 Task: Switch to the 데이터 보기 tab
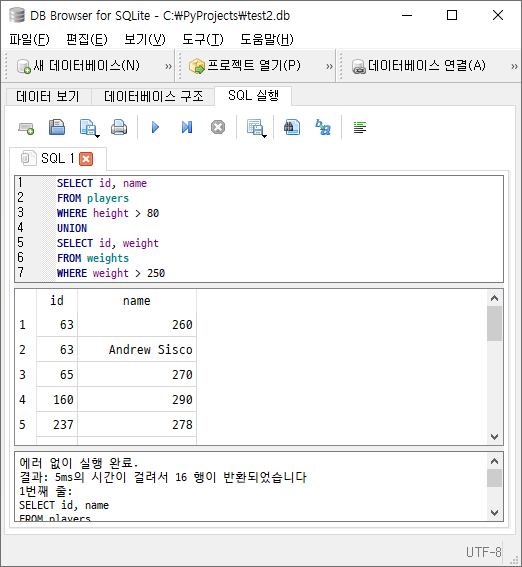coord(48,97)
